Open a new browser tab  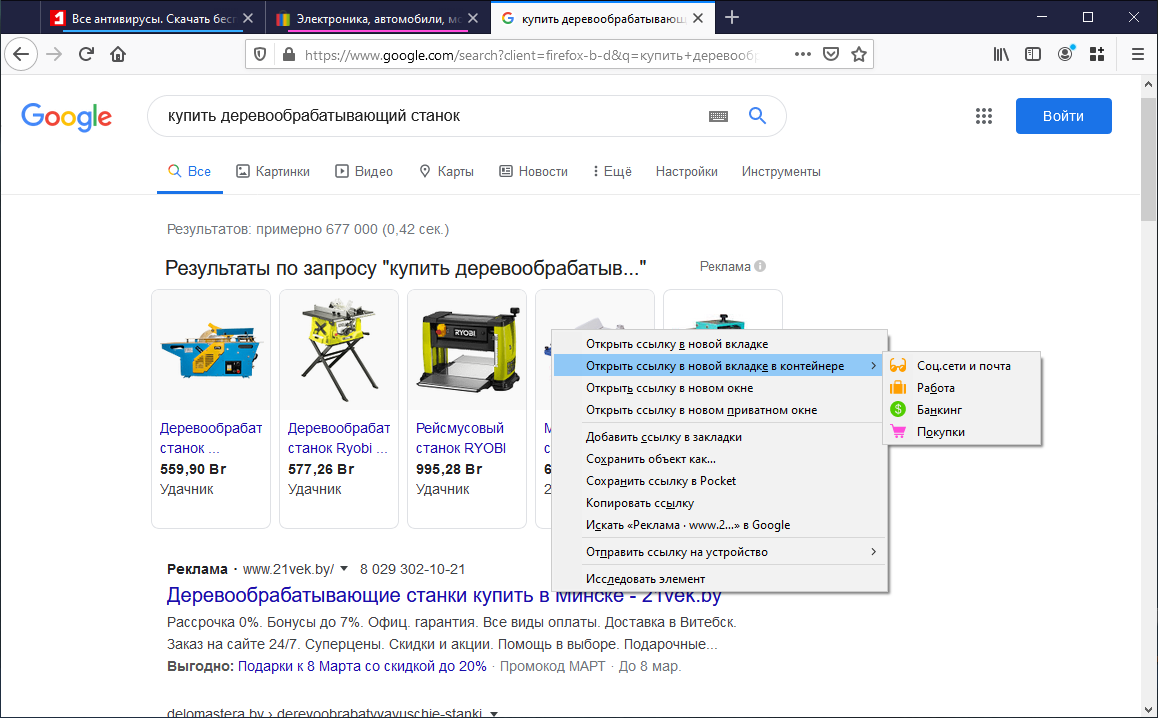[x=732, y=18]
